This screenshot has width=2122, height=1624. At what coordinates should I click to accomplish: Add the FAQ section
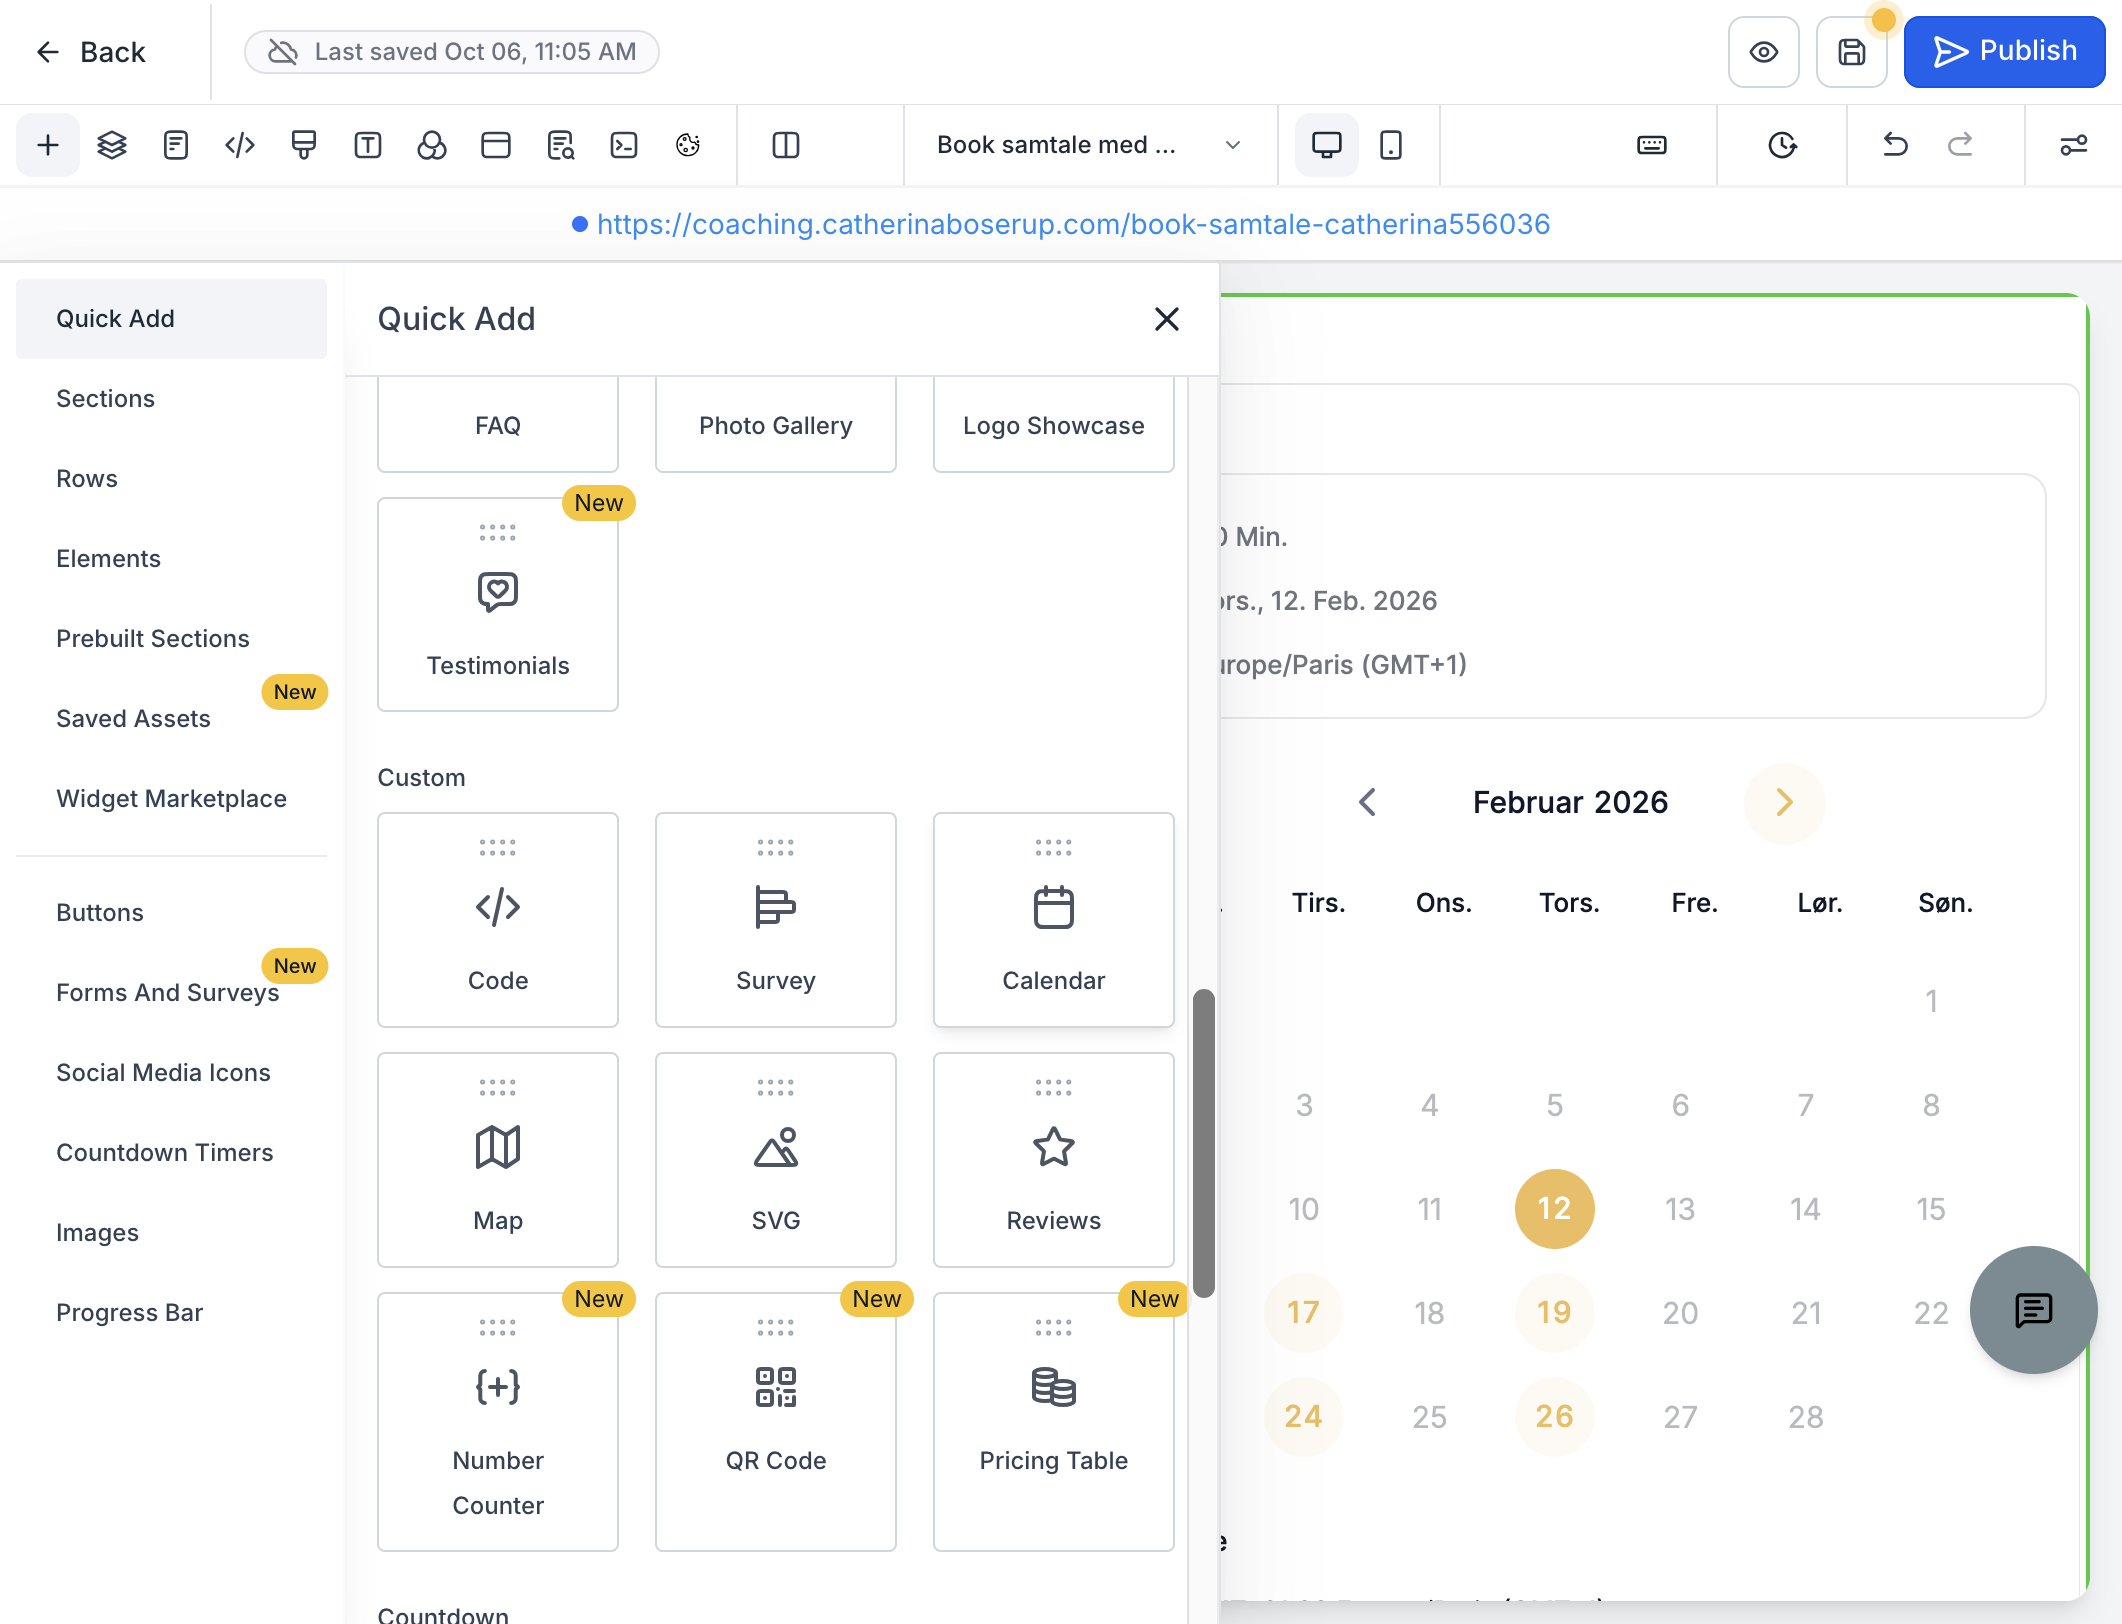coord(498,425)
